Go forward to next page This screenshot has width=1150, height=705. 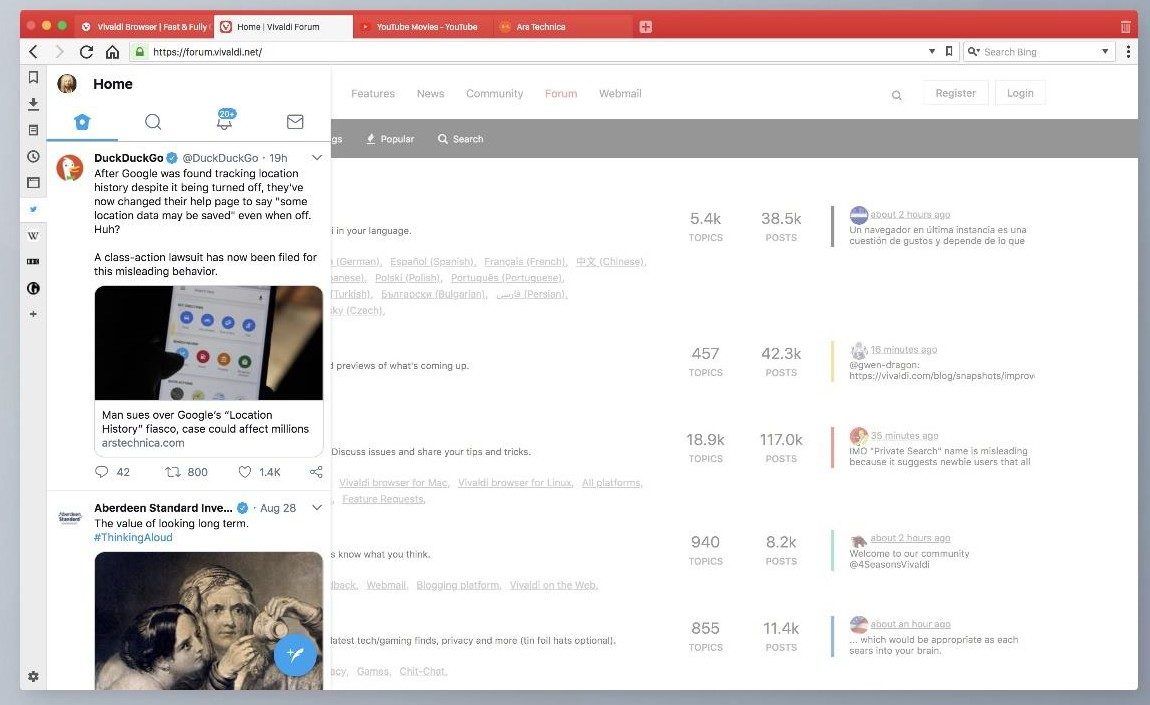tap(59, 51)
